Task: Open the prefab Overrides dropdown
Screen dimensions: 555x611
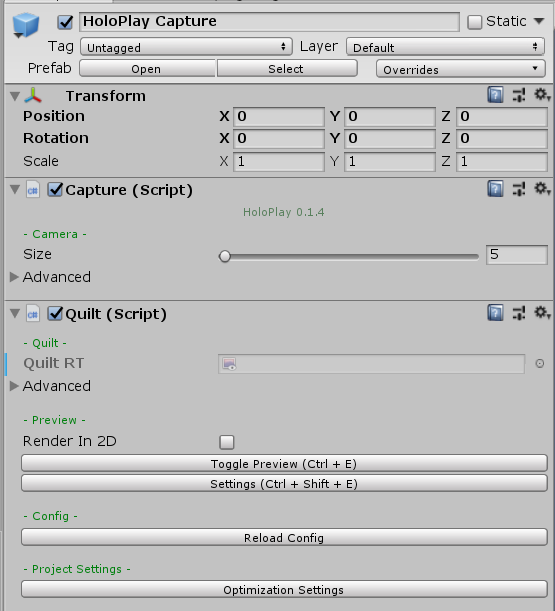Action: coord(460,69)
